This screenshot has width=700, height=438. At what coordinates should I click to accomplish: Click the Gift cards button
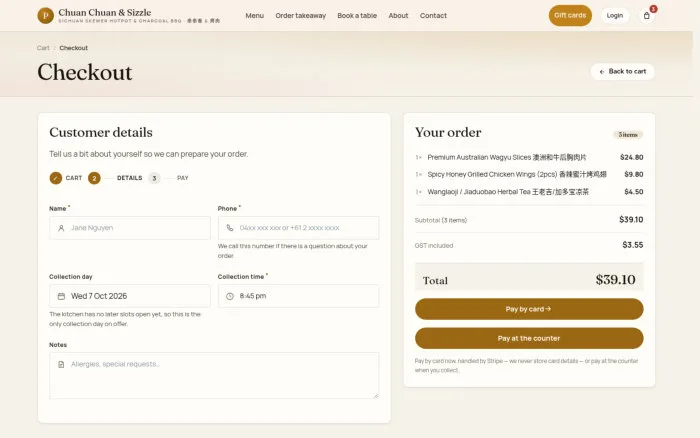point(570,16)
